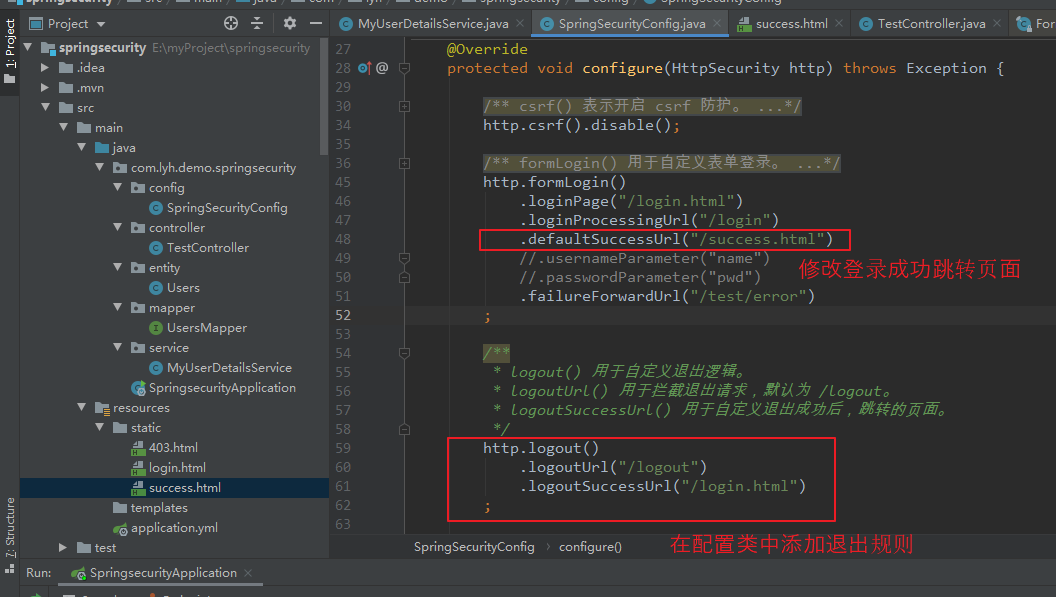Open TestController class in project tree
Viewport: 1056px width, 597px height.
pos(207,248)
